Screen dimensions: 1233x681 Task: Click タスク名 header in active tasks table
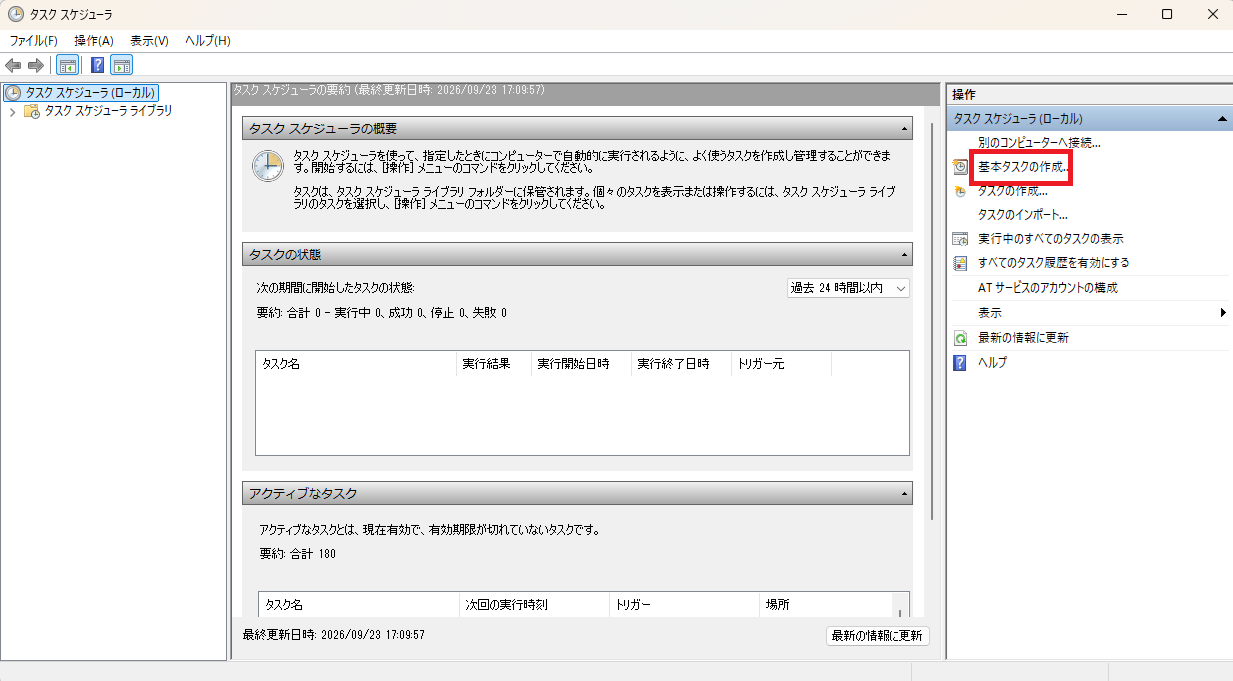coord(359,606)
